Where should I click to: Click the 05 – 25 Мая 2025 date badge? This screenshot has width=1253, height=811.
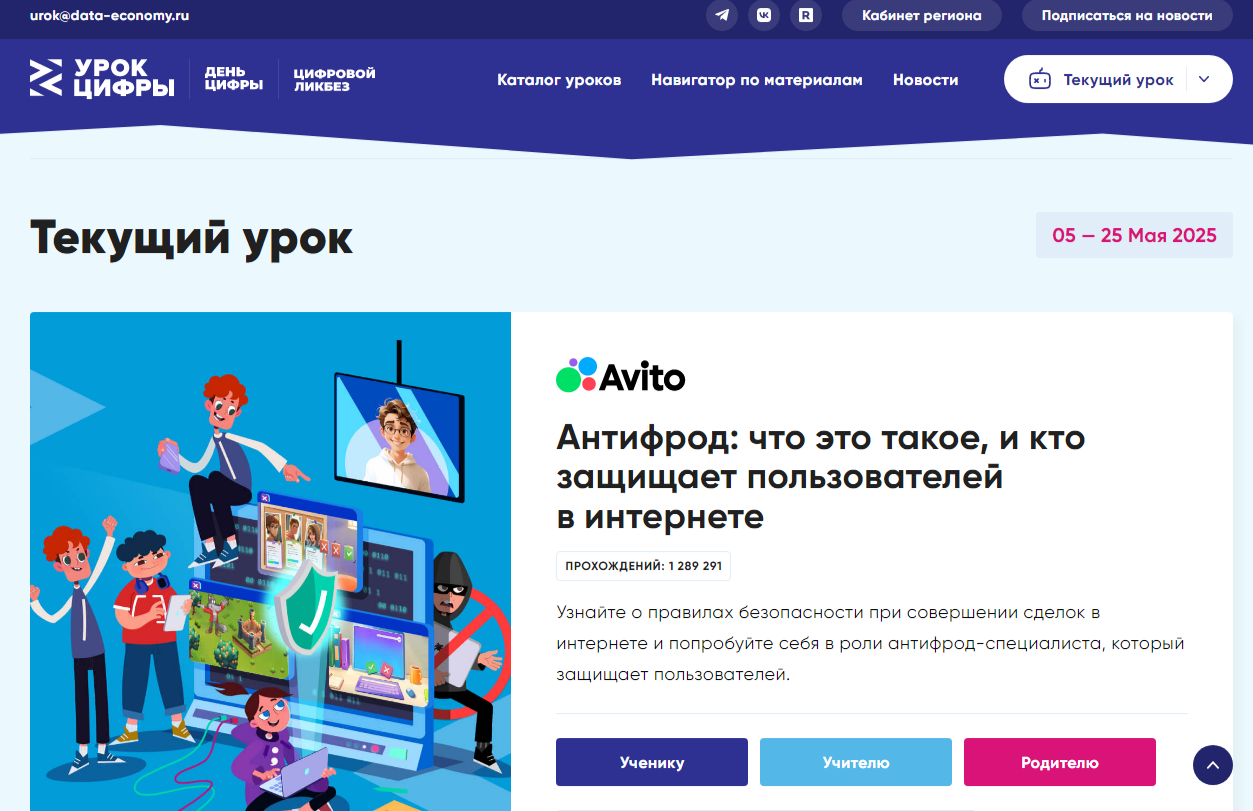1134,236
